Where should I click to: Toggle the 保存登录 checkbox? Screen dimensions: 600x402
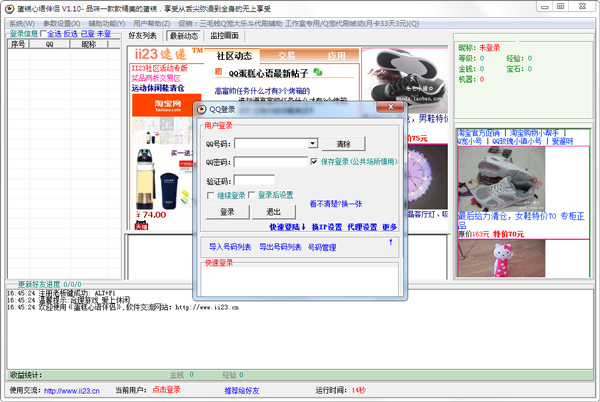point(315,159)
